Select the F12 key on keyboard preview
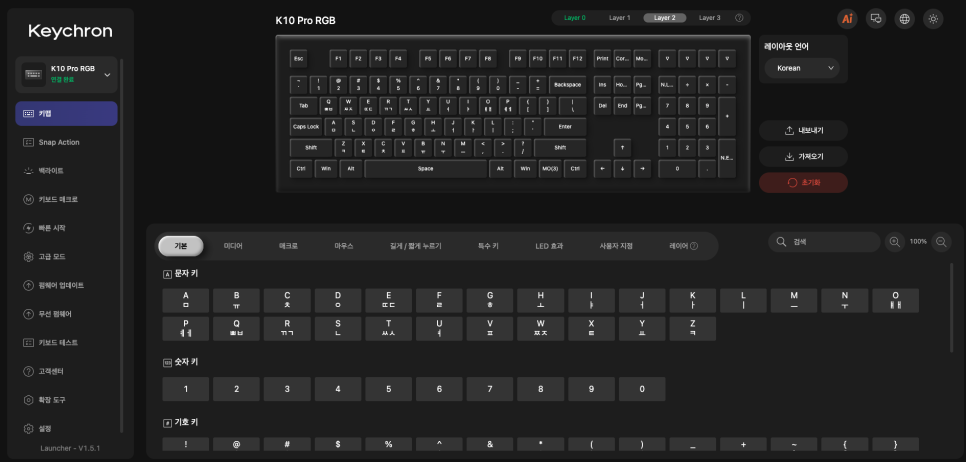 click(x=577, y=59)
